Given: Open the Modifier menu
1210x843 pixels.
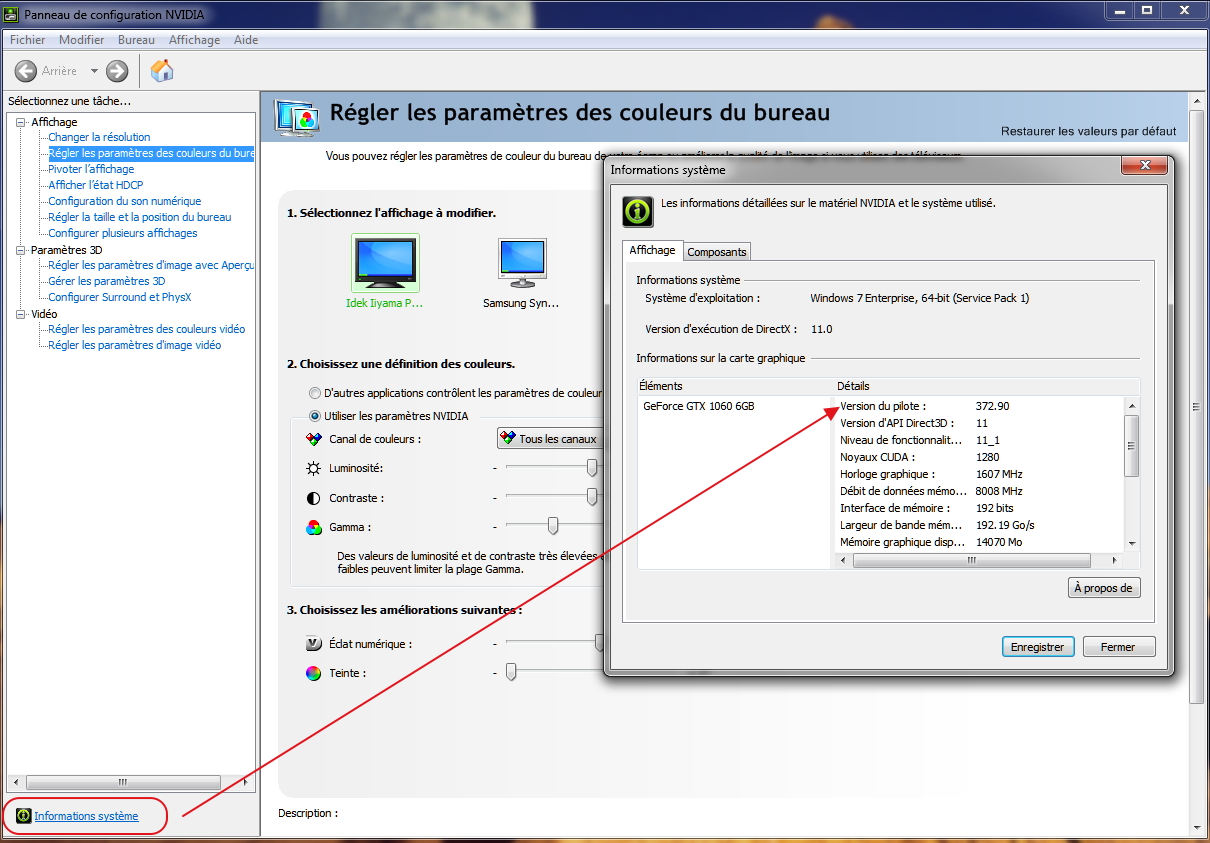Looking at the screenshot, I should [82, 40].
